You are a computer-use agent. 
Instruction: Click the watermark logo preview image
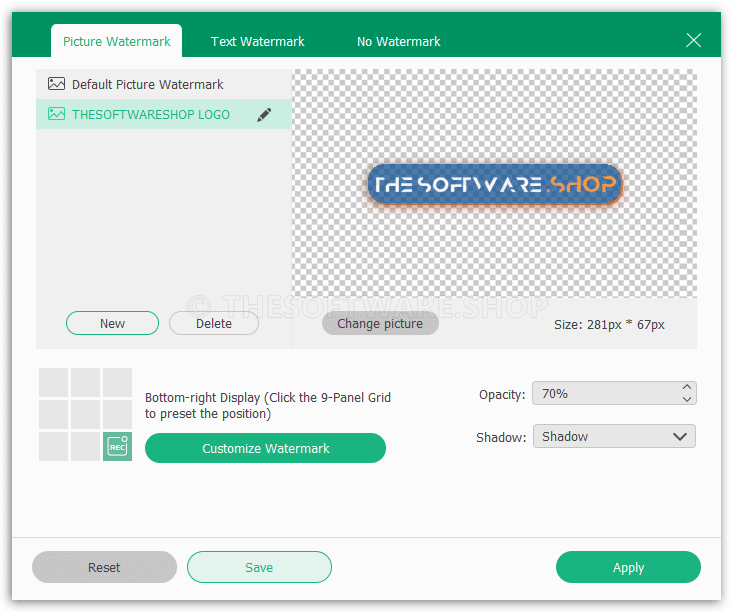(x=495, y=185)
